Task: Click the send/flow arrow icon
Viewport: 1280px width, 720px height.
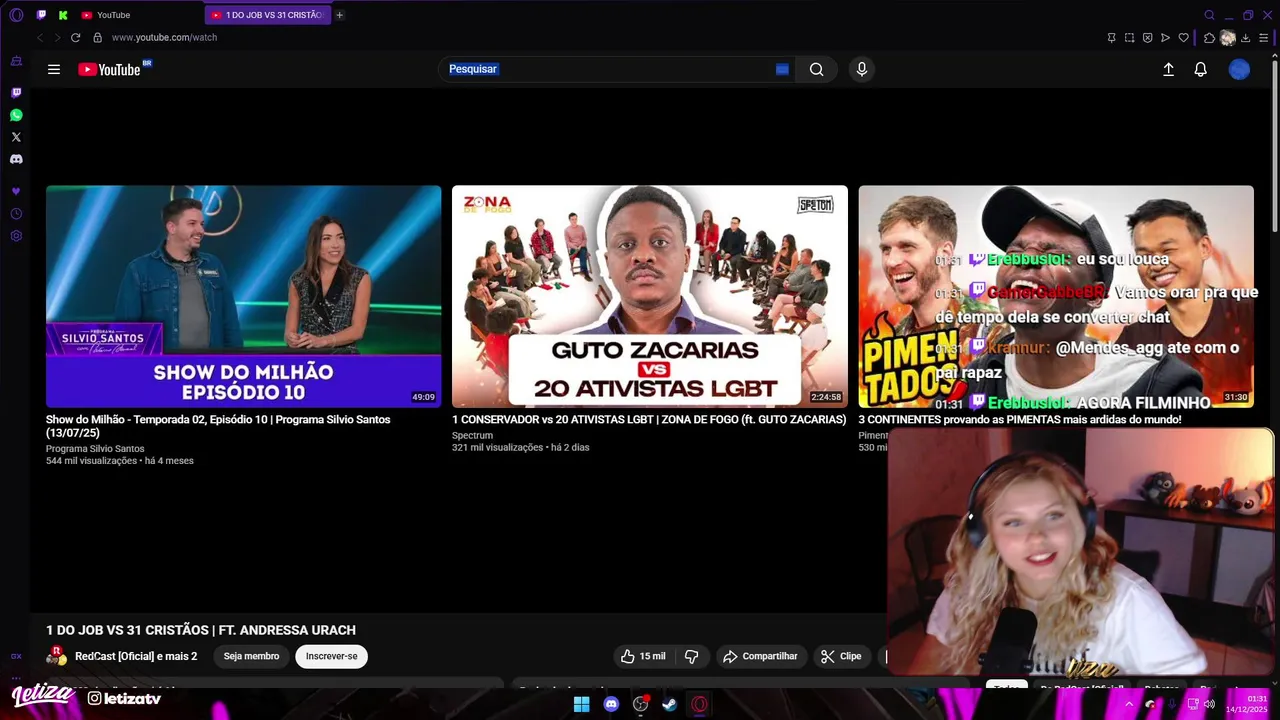Action: (x=1165, y=38)
